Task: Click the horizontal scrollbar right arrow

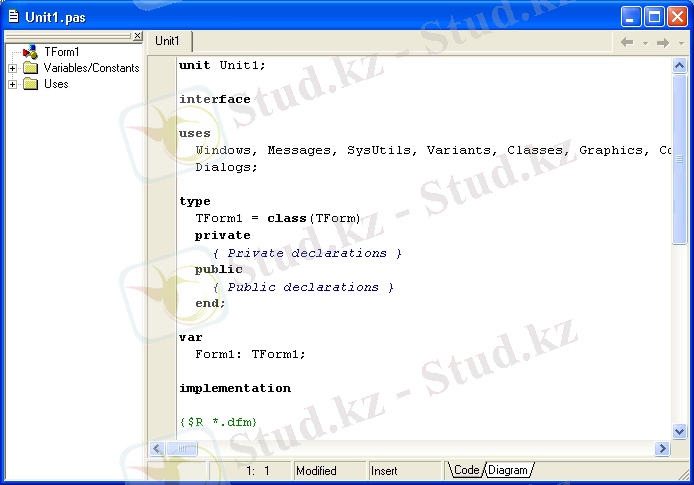Action: coord(662,449)
